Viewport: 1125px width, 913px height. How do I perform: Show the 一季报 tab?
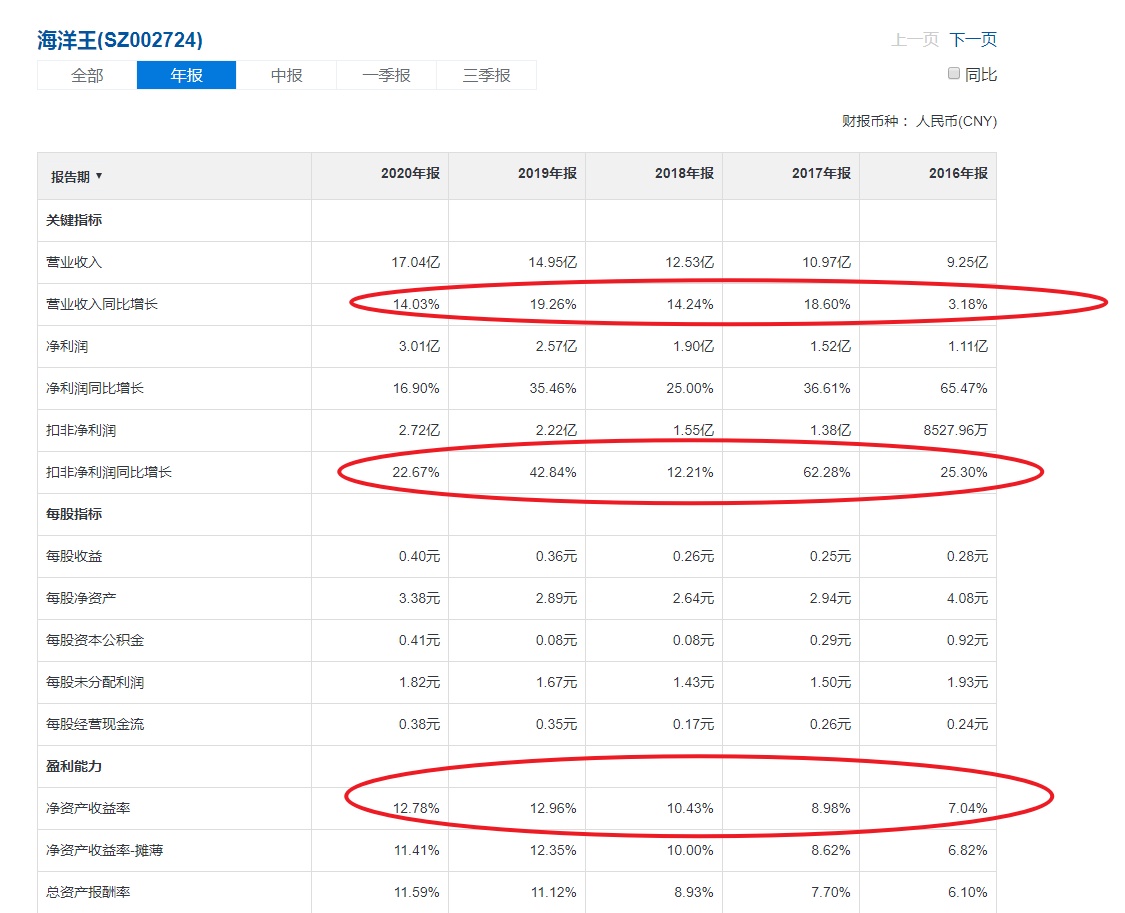click(386, 75)
